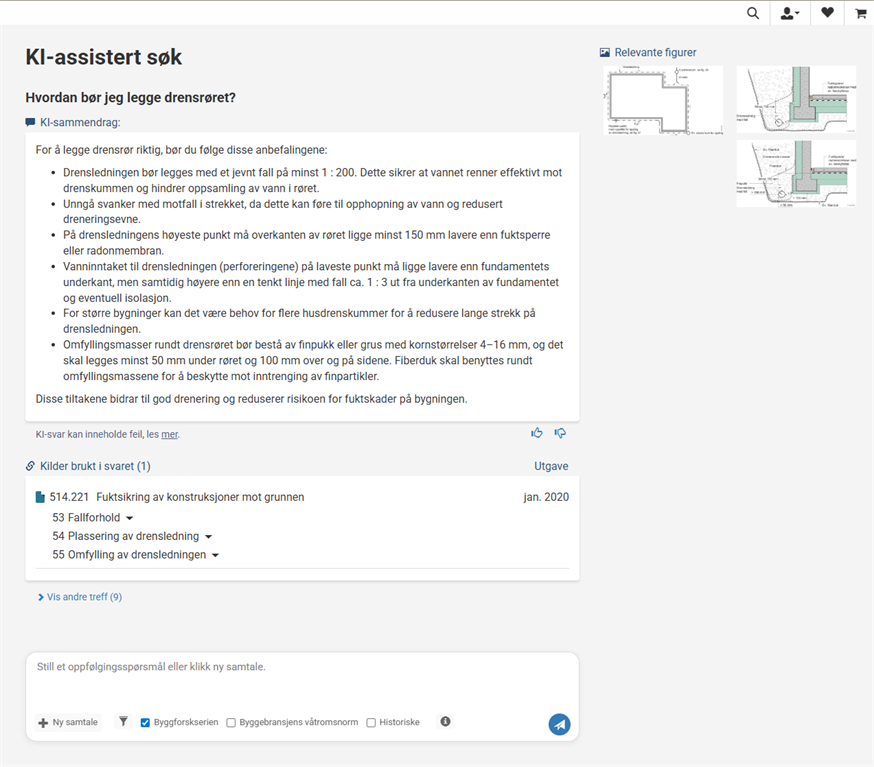Open the building outline figure thumbnail

coord(663,100)
